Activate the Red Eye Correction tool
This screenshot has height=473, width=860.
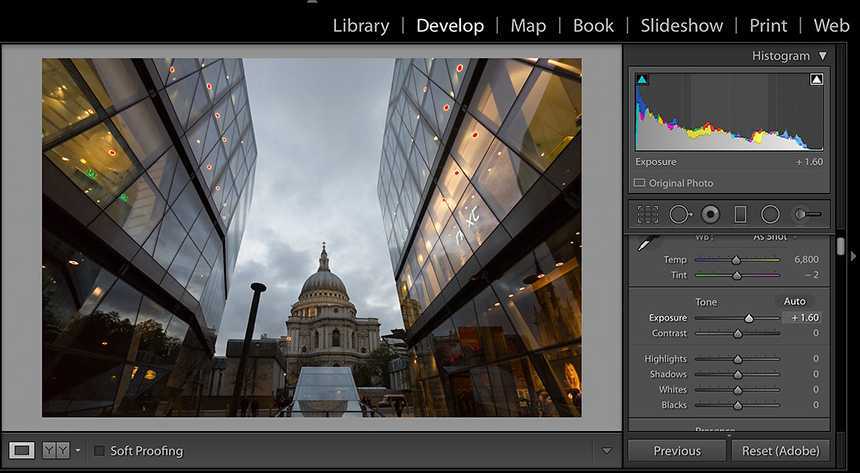pos(710,214)
